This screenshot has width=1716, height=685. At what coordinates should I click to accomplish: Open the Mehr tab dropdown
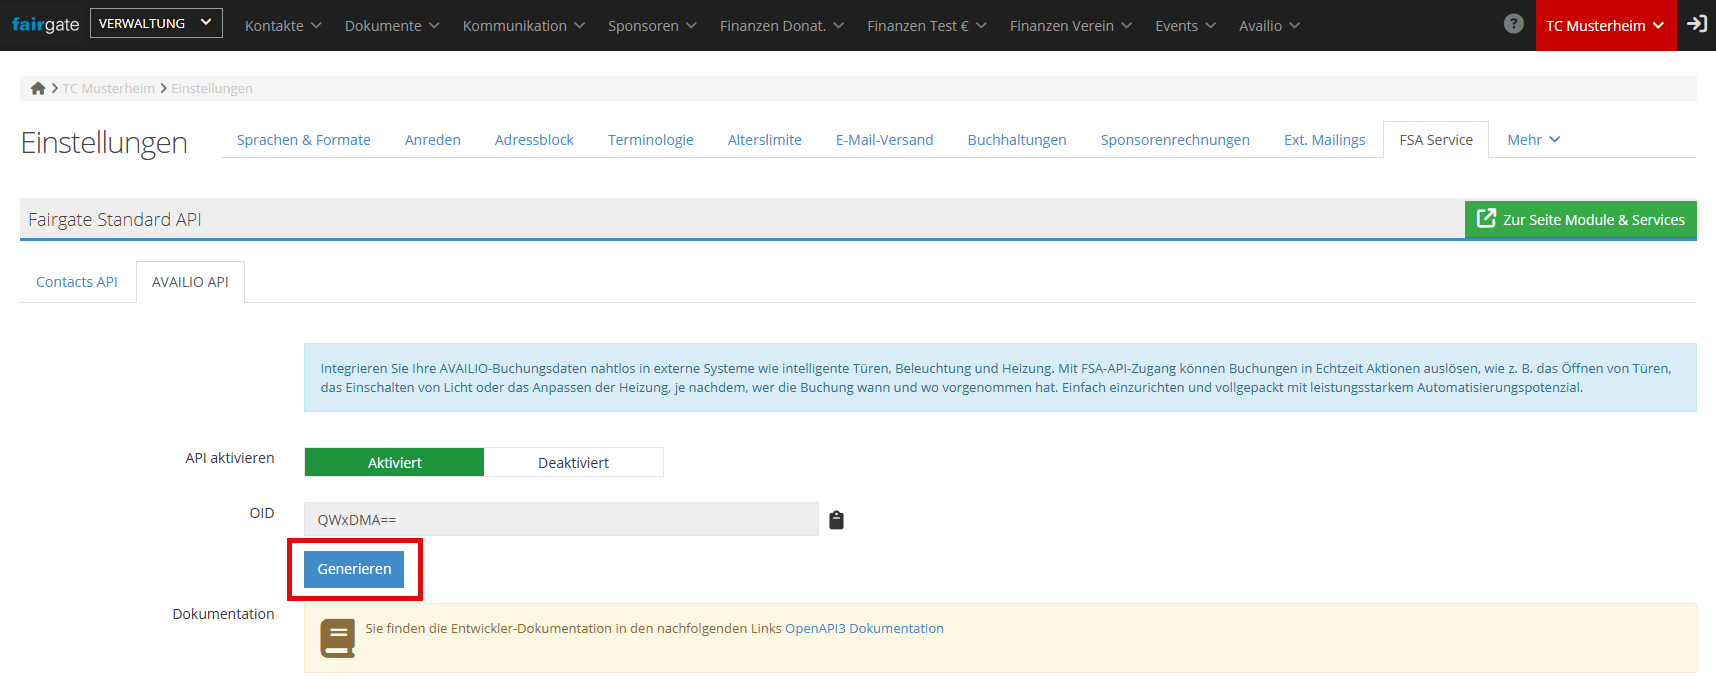point(1533,140)
